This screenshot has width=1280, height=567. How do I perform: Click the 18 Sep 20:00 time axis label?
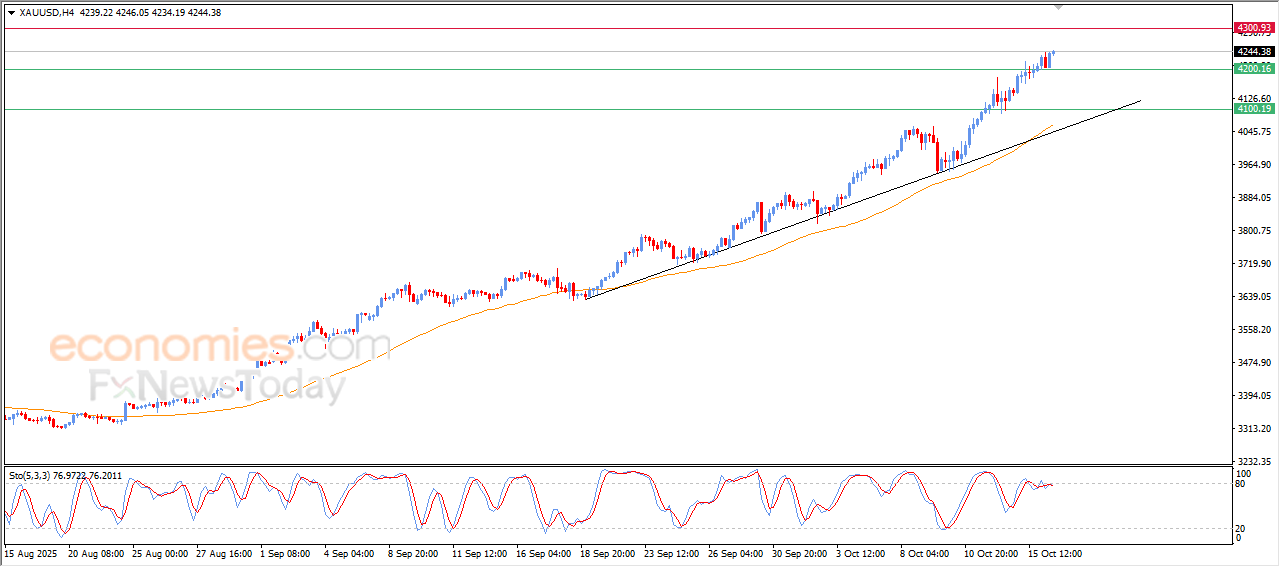click(608, 553)
